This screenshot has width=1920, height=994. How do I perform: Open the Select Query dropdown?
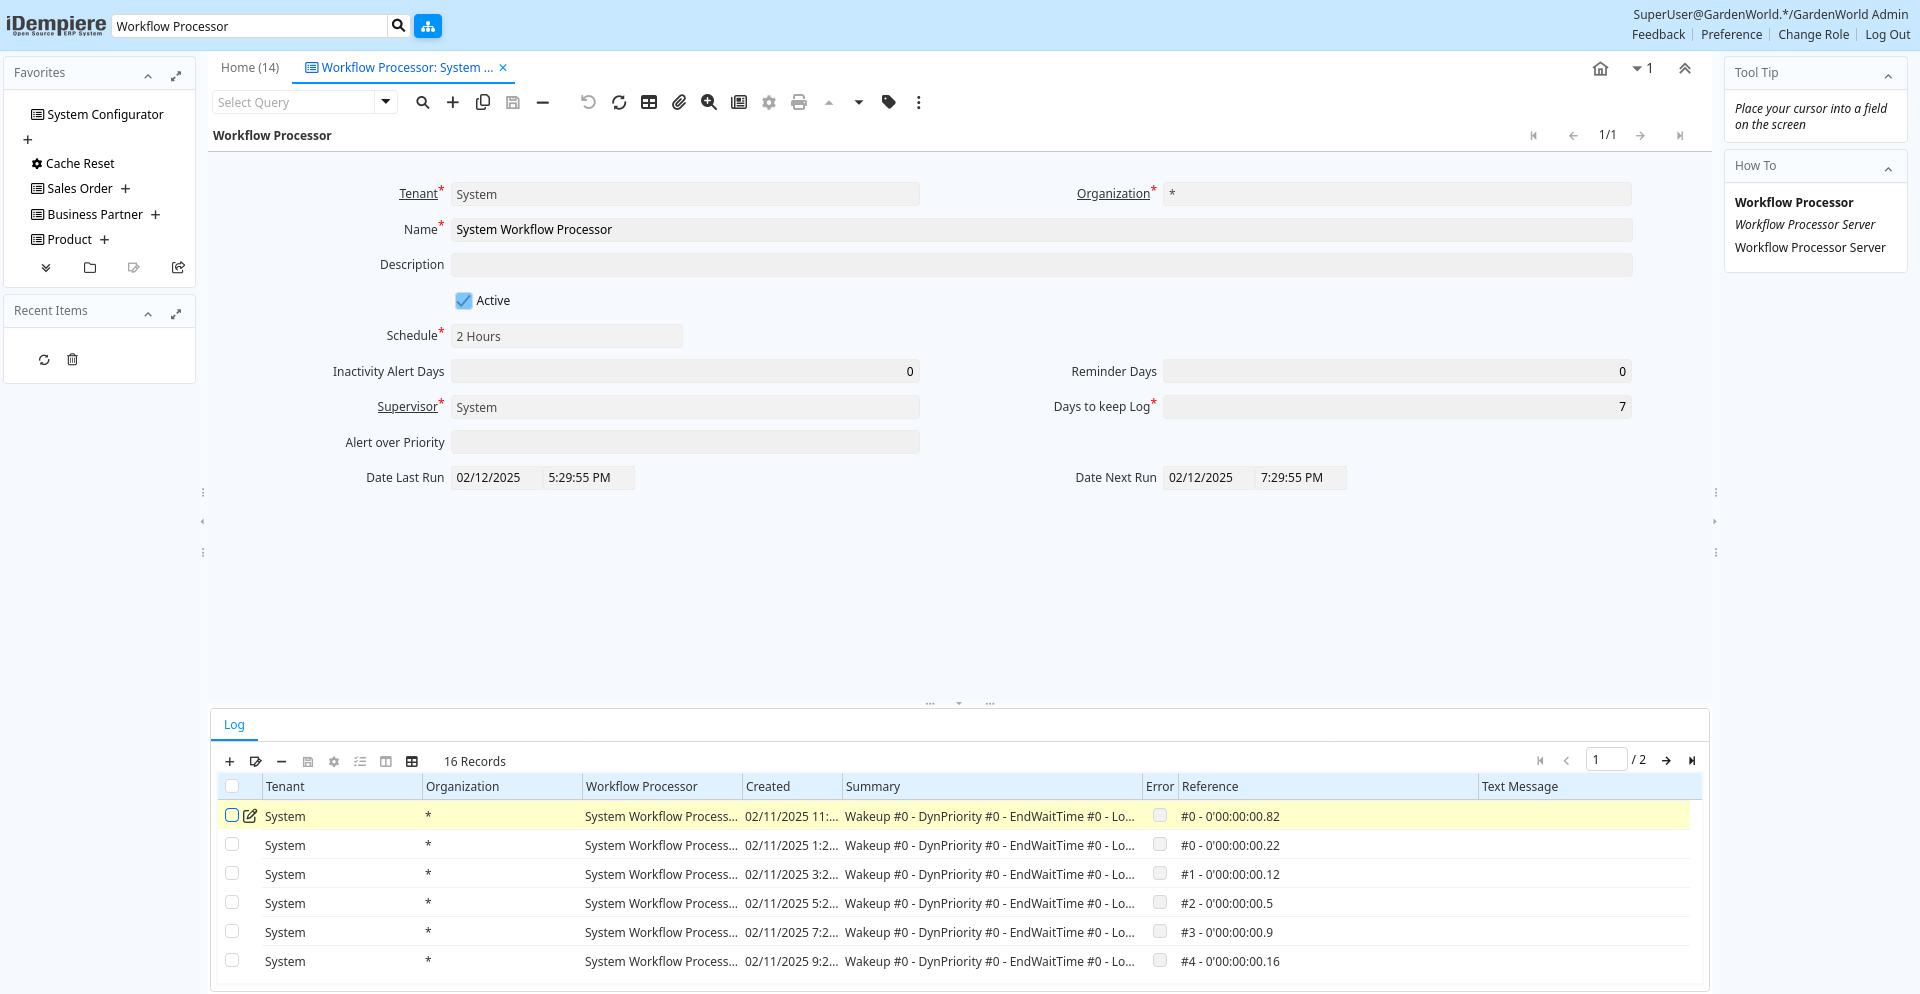point(386,102)
